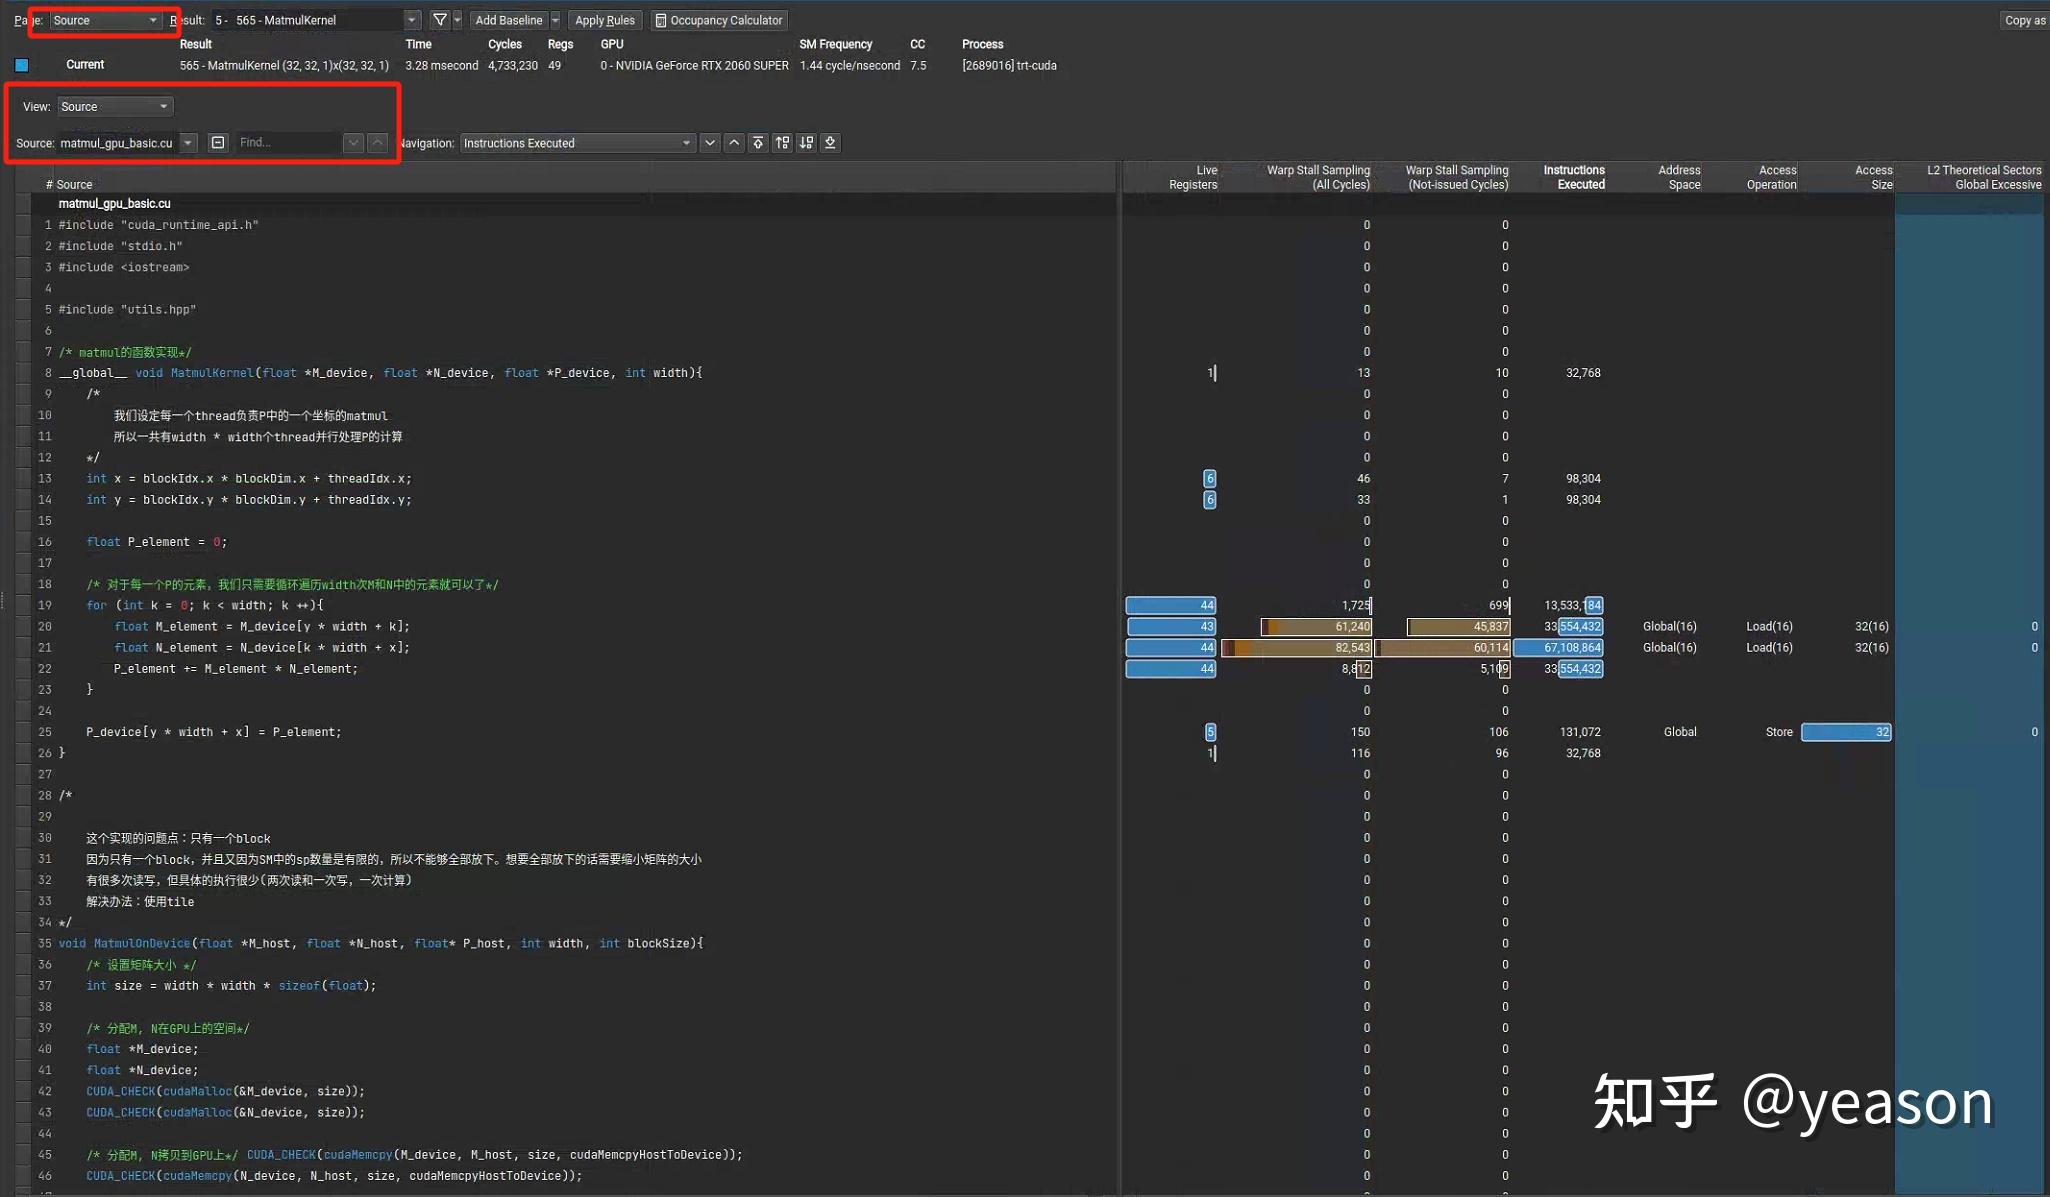Image resolution: width=2050 pixels, height=1197 pixels.
Task: Click the next-higher-value navigation icon
Action: pos(782,143)
